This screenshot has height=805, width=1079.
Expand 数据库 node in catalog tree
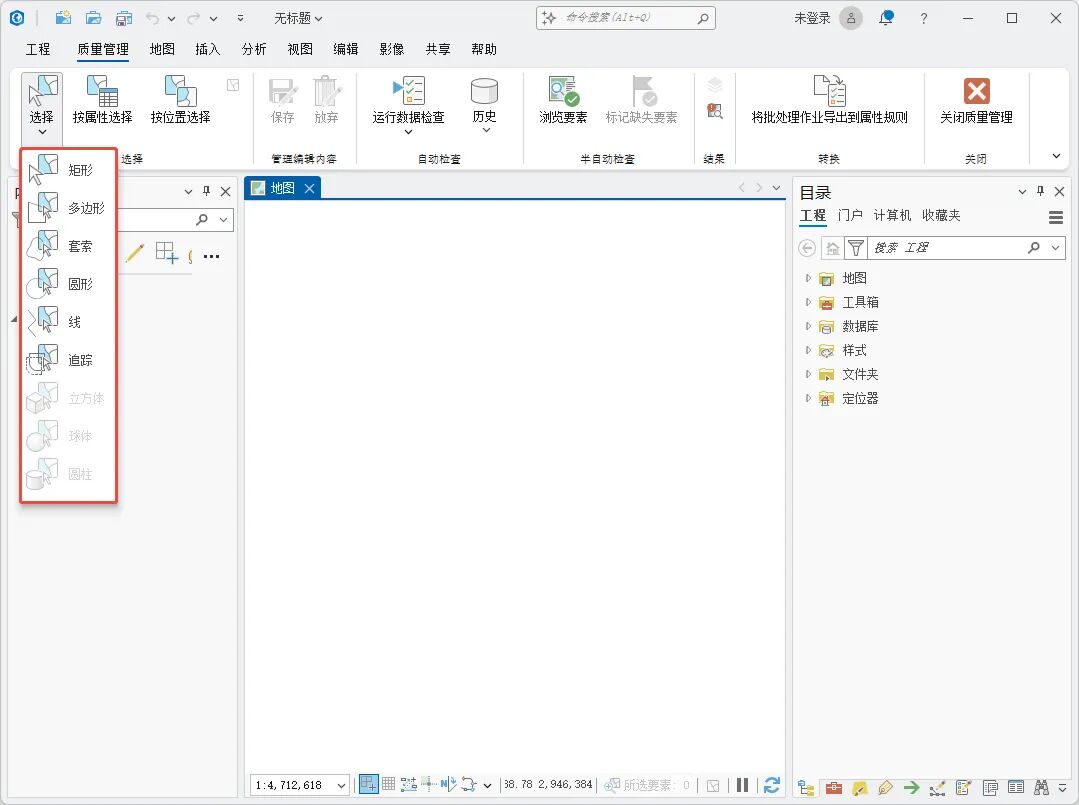(x=808, y=326)
